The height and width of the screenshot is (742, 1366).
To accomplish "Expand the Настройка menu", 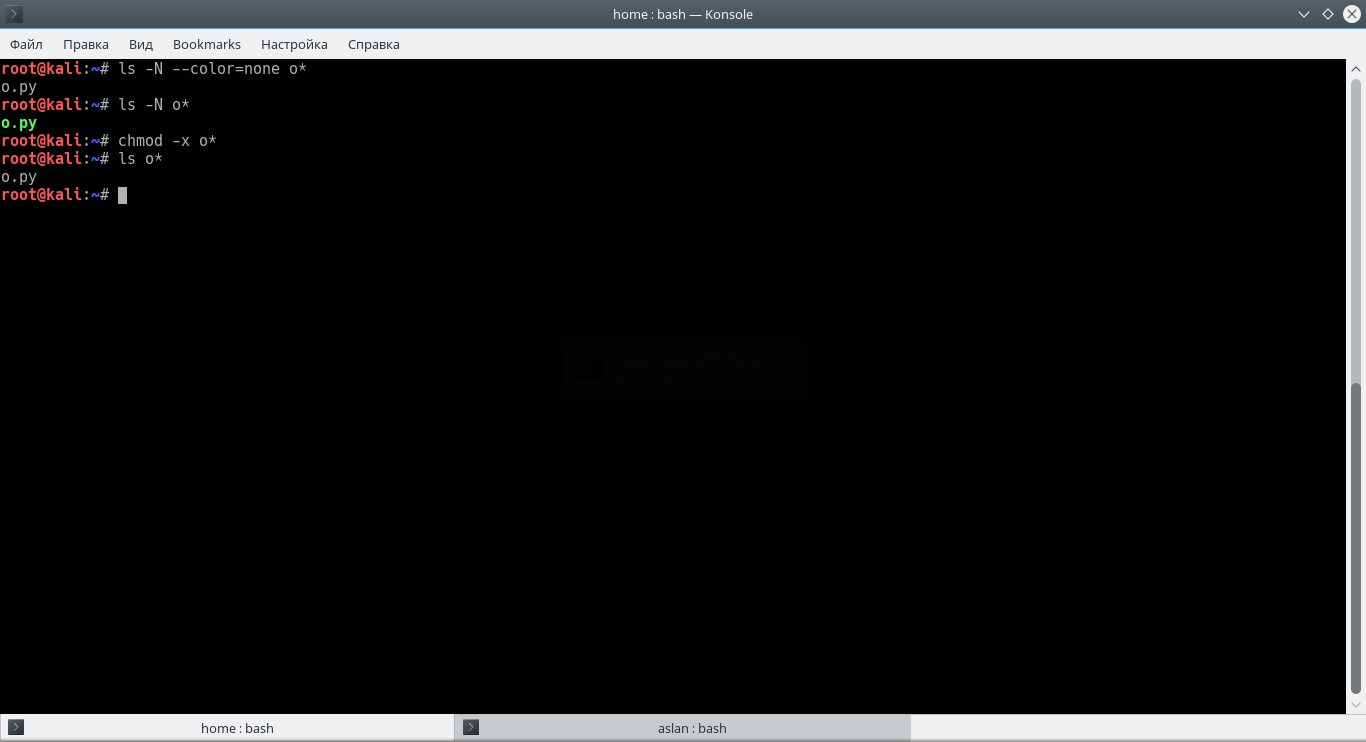I will click(x=294, y=44).
